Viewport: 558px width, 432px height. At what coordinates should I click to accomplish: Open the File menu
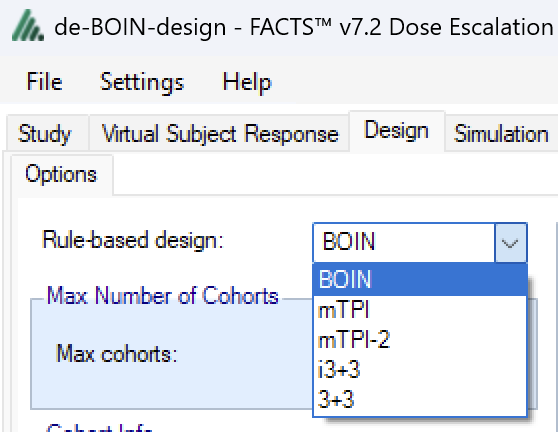pos(44,82)
